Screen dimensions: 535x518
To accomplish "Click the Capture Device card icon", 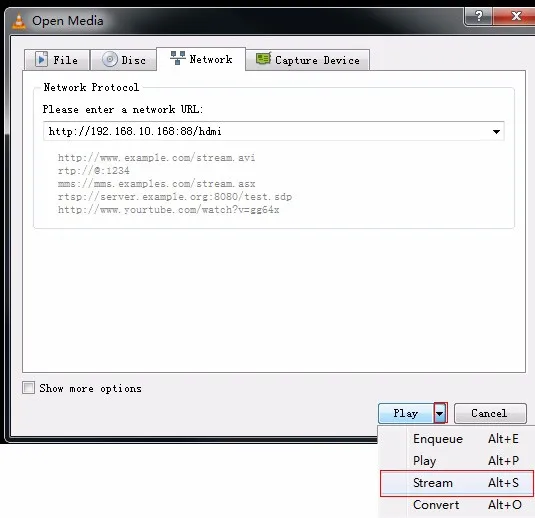I will pos(263,58).
